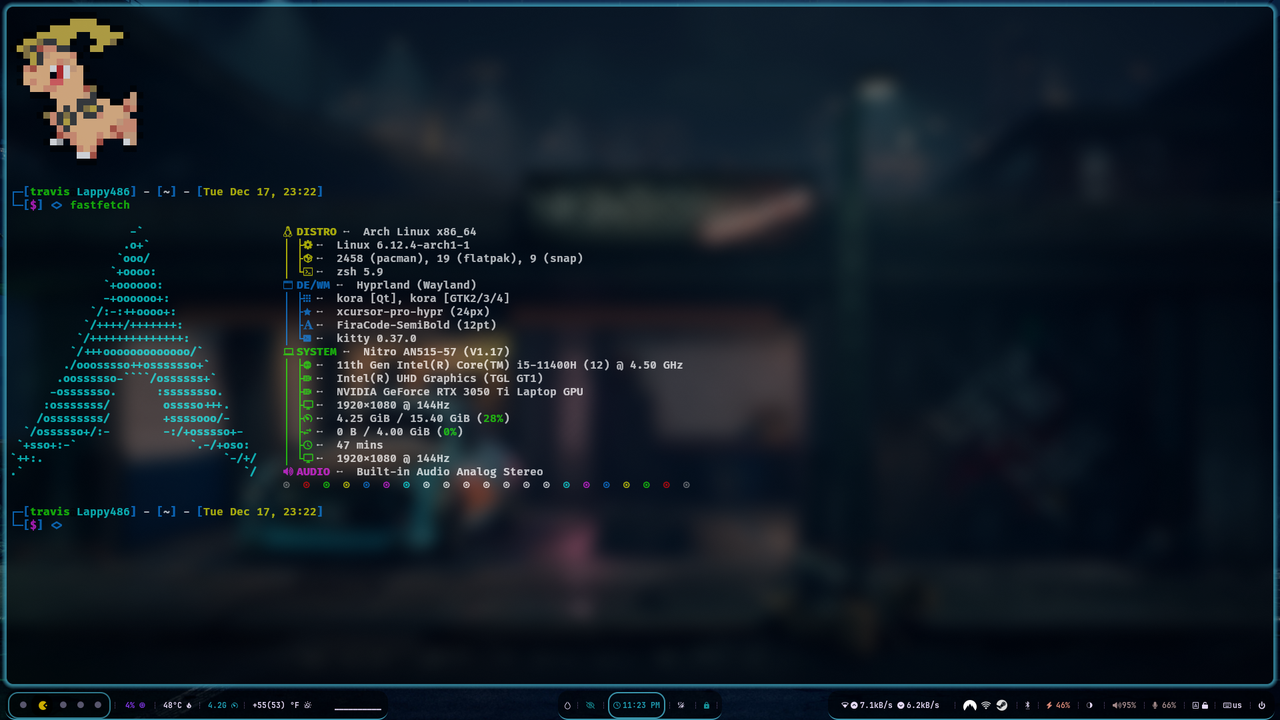This screenshot has height=720, width=1280.
Task: Mute the microphone 66% module
Action: pyautogui.click(x=1164, y=705)
